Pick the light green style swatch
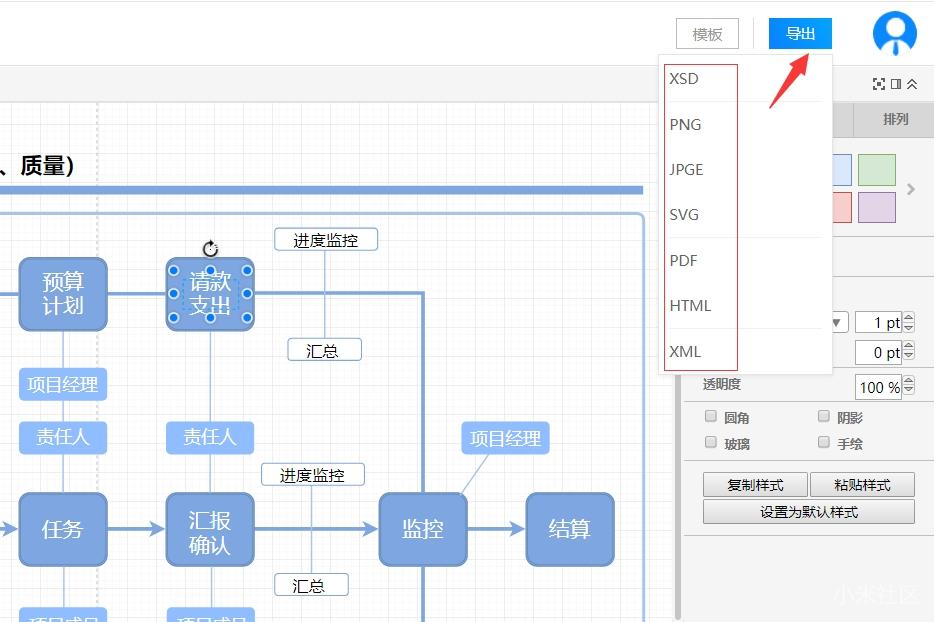 877,170
